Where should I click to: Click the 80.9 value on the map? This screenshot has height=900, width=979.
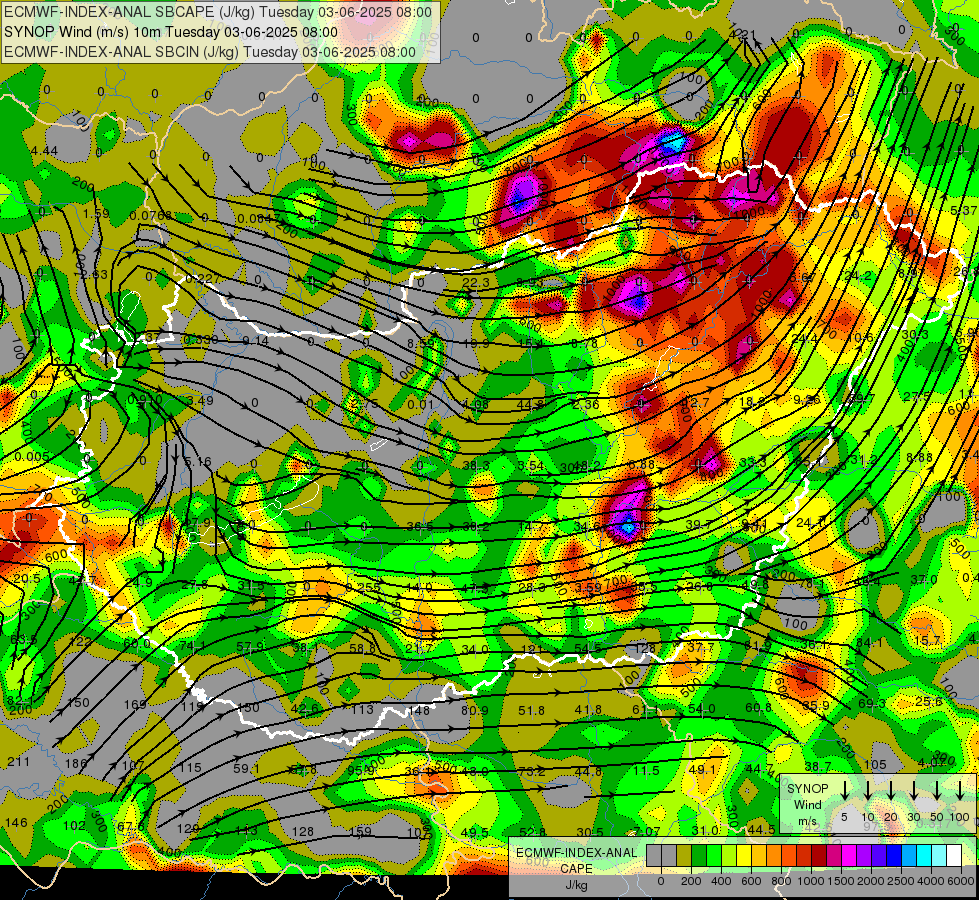(x=475, y=710)
